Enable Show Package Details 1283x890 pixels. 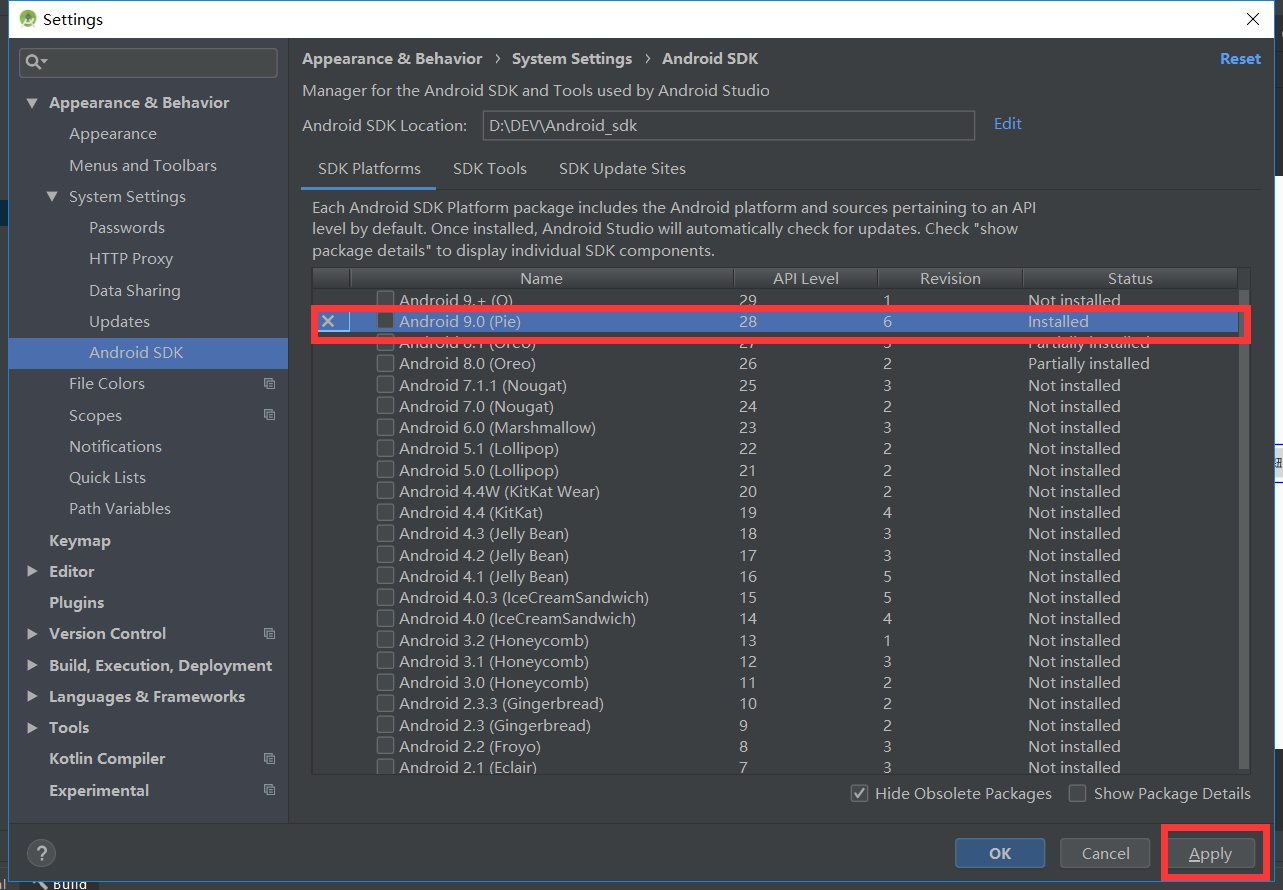tap(1077, 793)
